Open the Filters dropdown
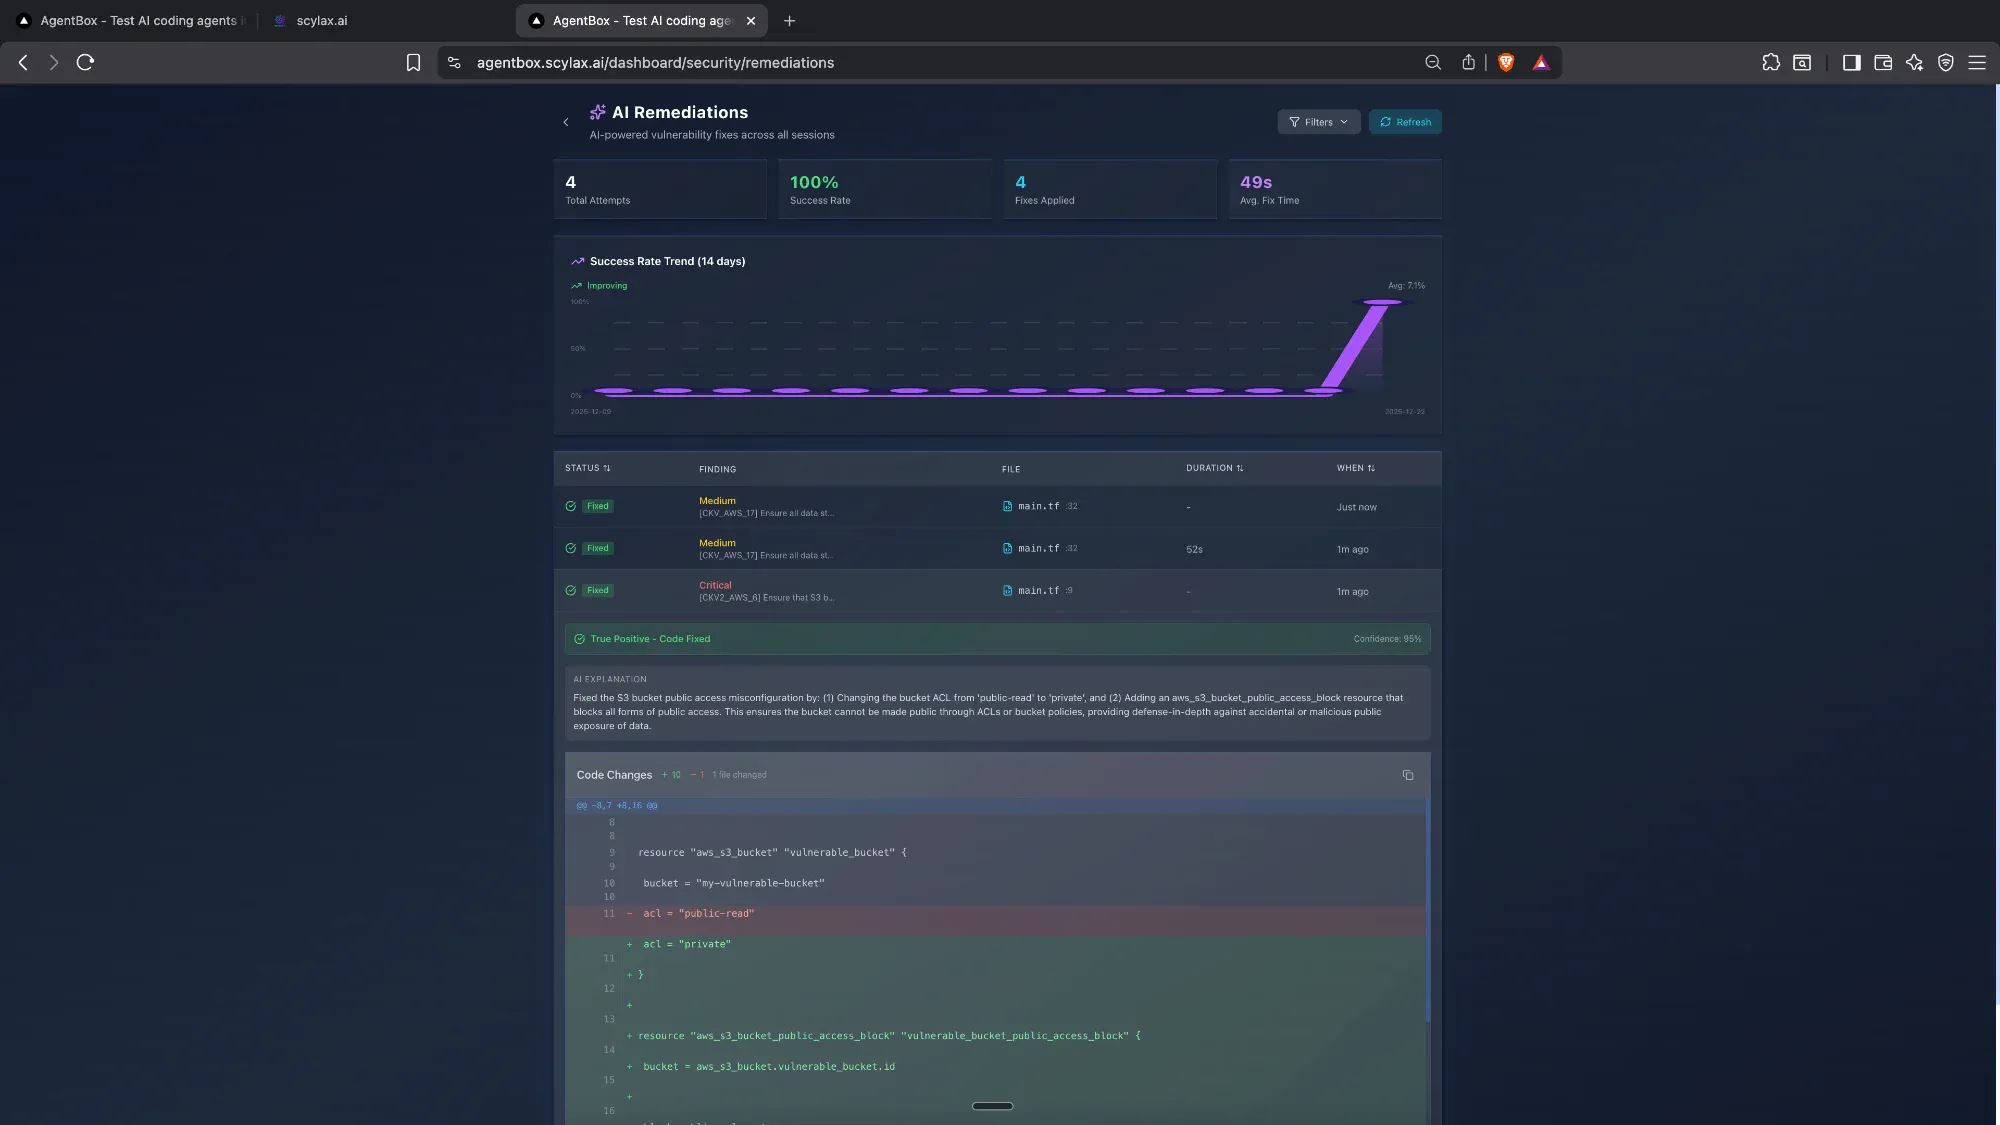This screenshot has width=2000, height=1125. pos(1318,122)
